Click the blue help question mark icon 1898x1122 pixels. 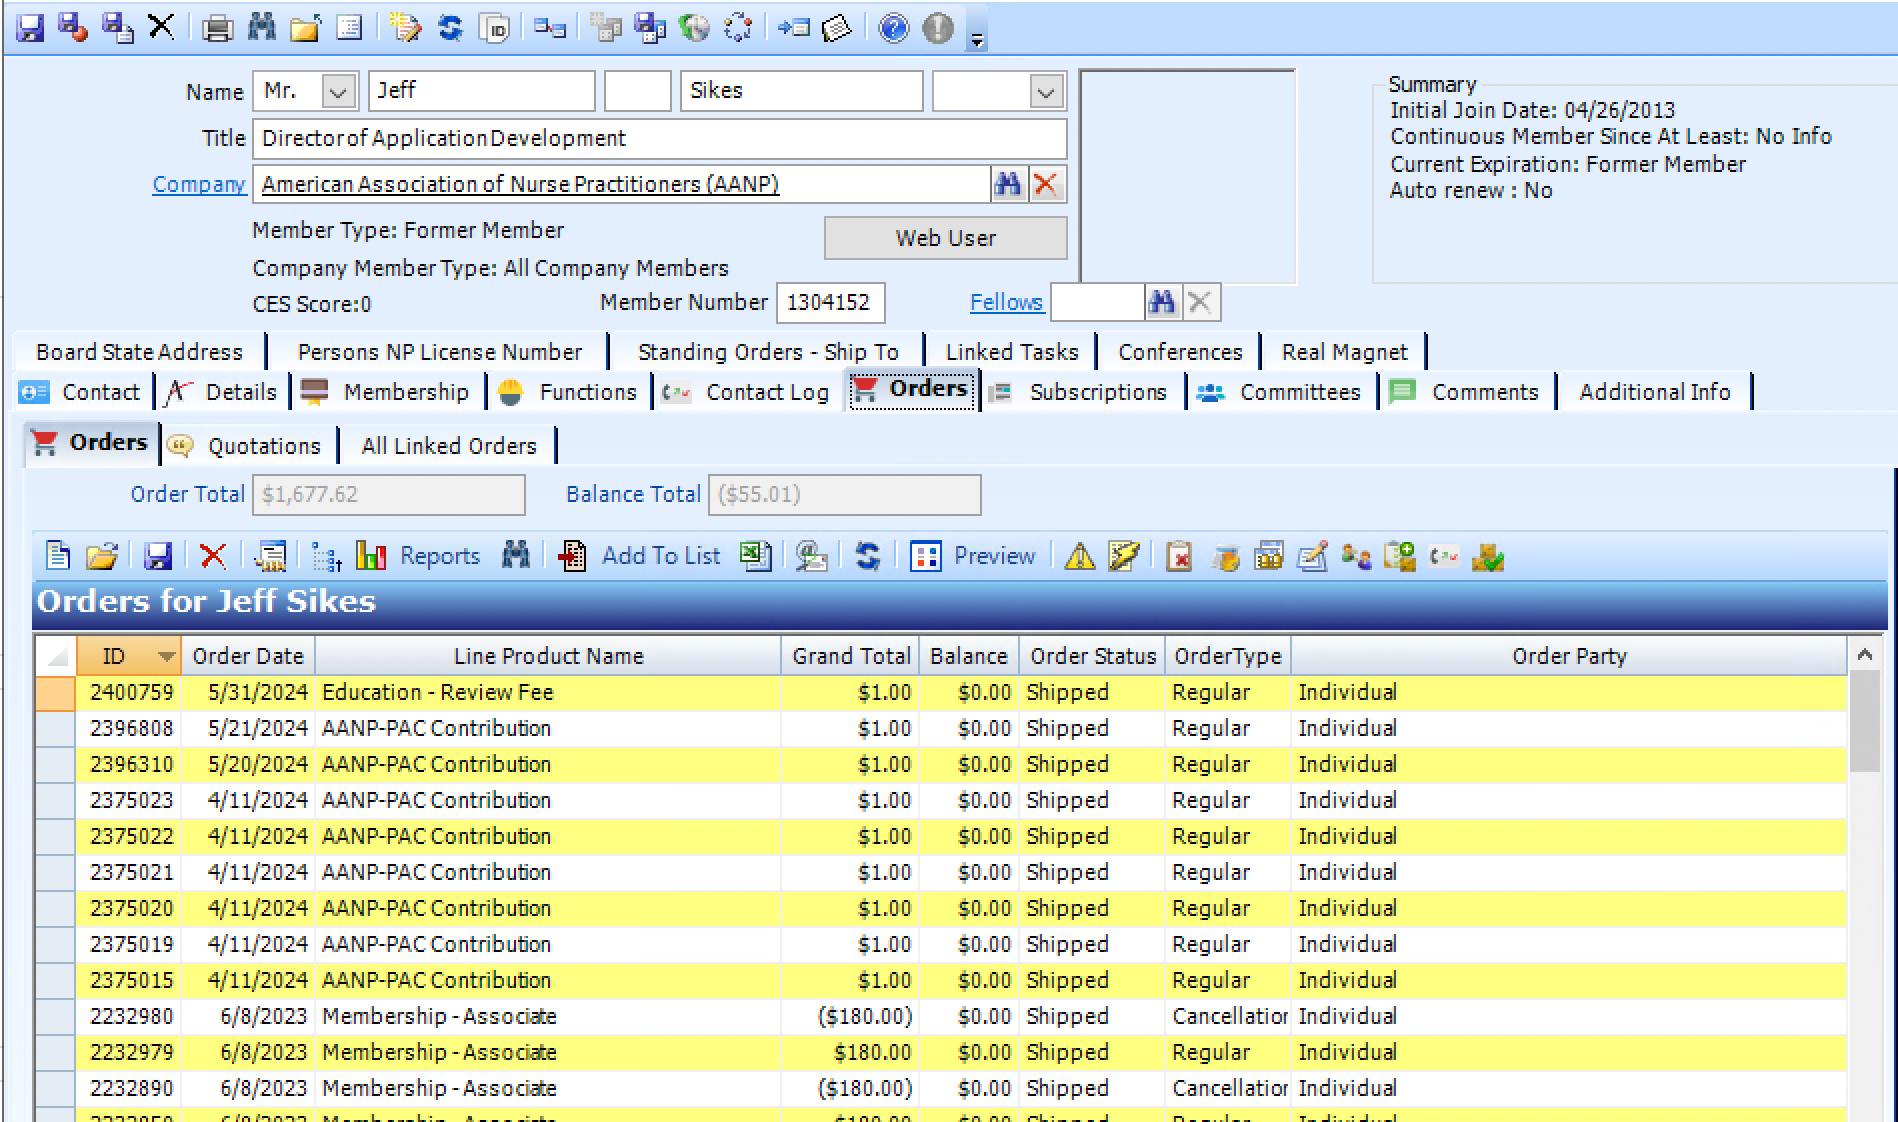point(893,28)
